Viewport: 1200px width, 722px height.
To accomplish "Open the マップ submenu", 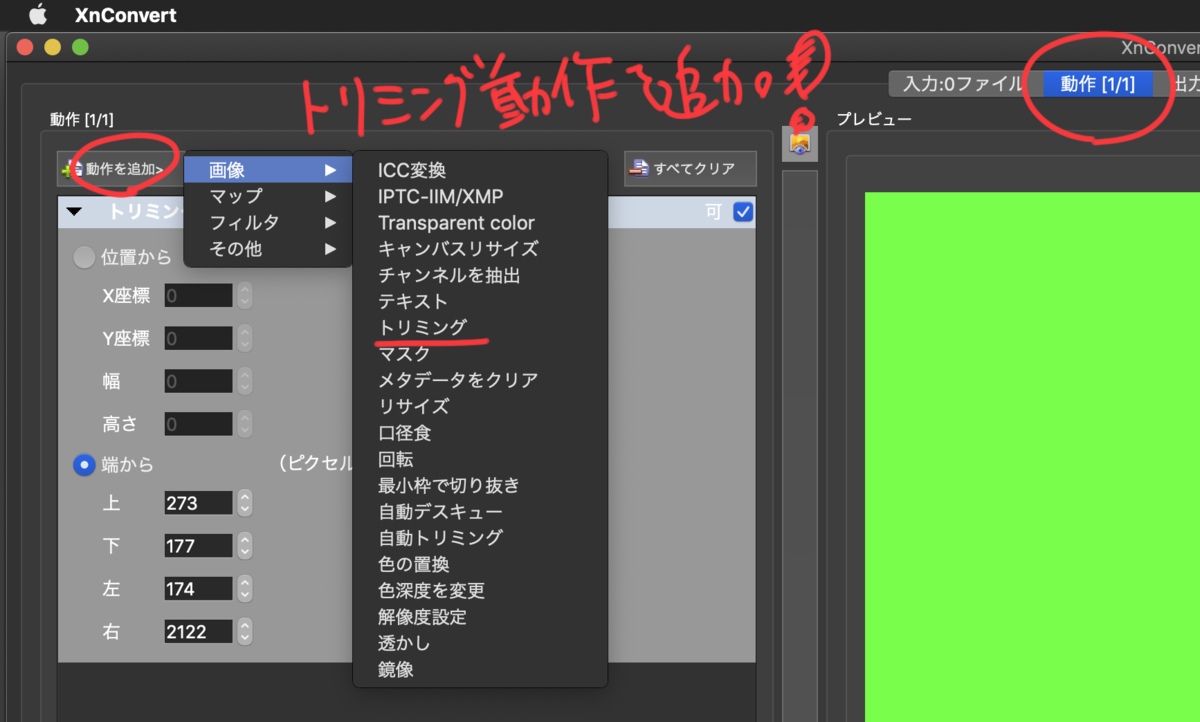I will click(268, 197).
